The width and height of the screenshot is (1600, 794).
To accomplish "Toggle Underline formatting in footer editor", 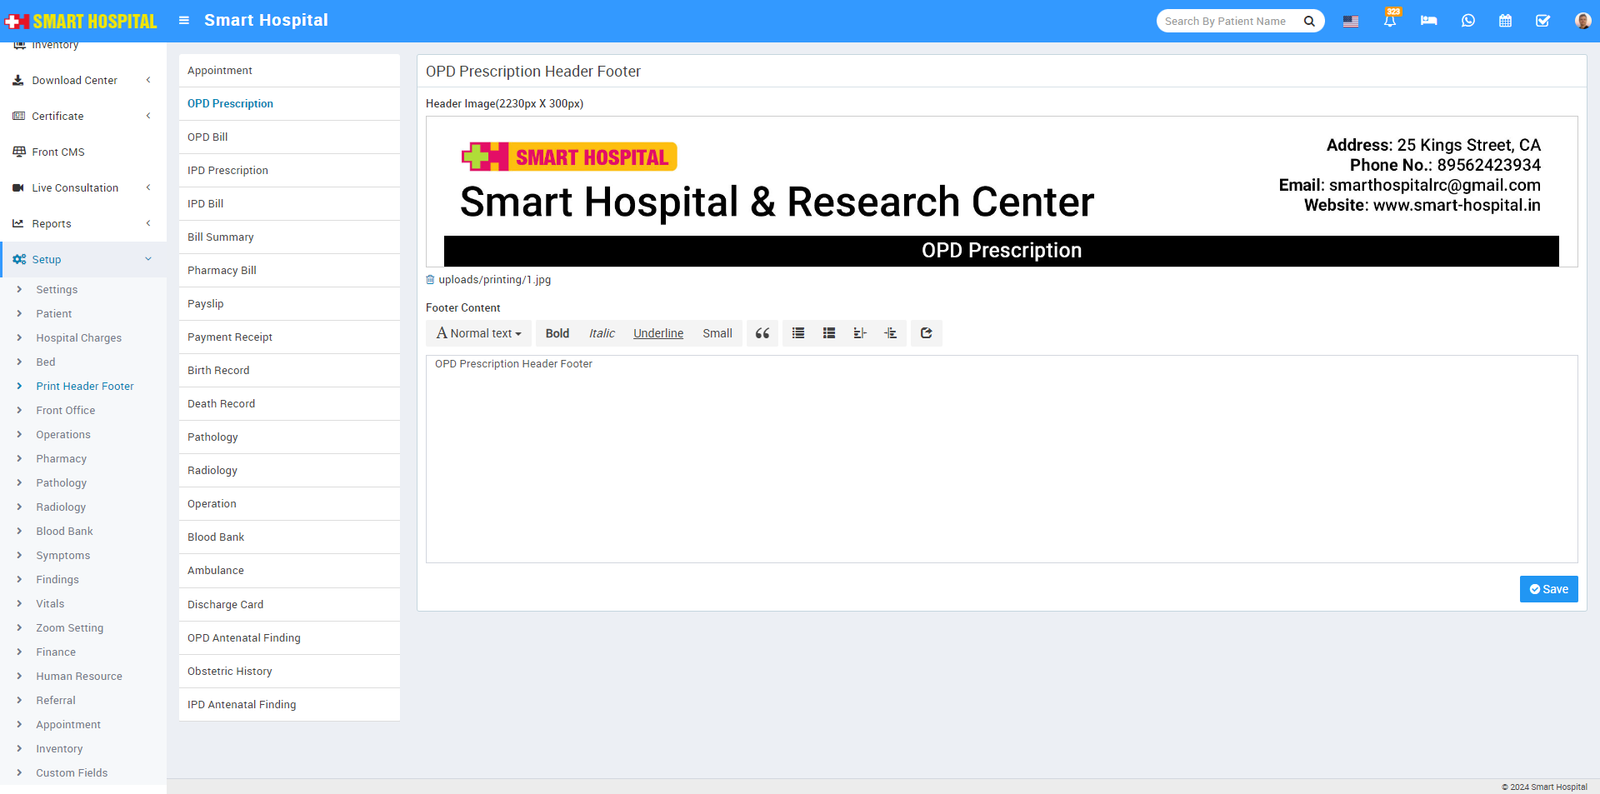I will 658,334.
